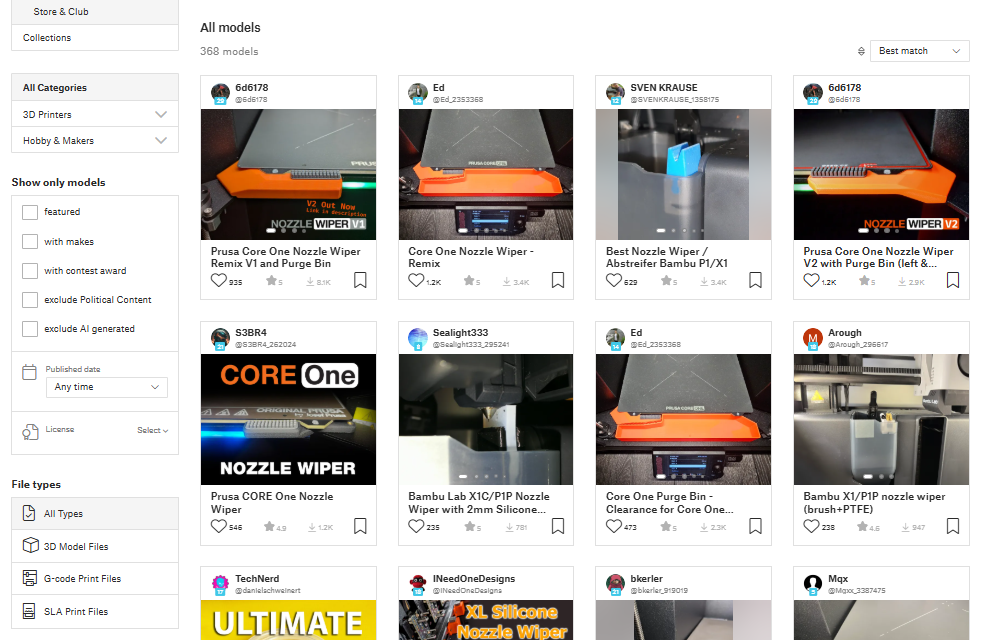Like Core One Nozzle Wiper - Remix model
This screenshot has height=640, width=985.
(x=416, y=280)
